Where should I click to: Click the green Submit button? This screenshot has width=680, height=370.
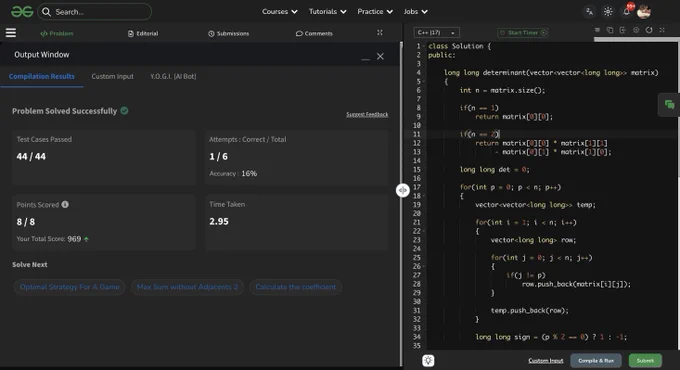645,360
